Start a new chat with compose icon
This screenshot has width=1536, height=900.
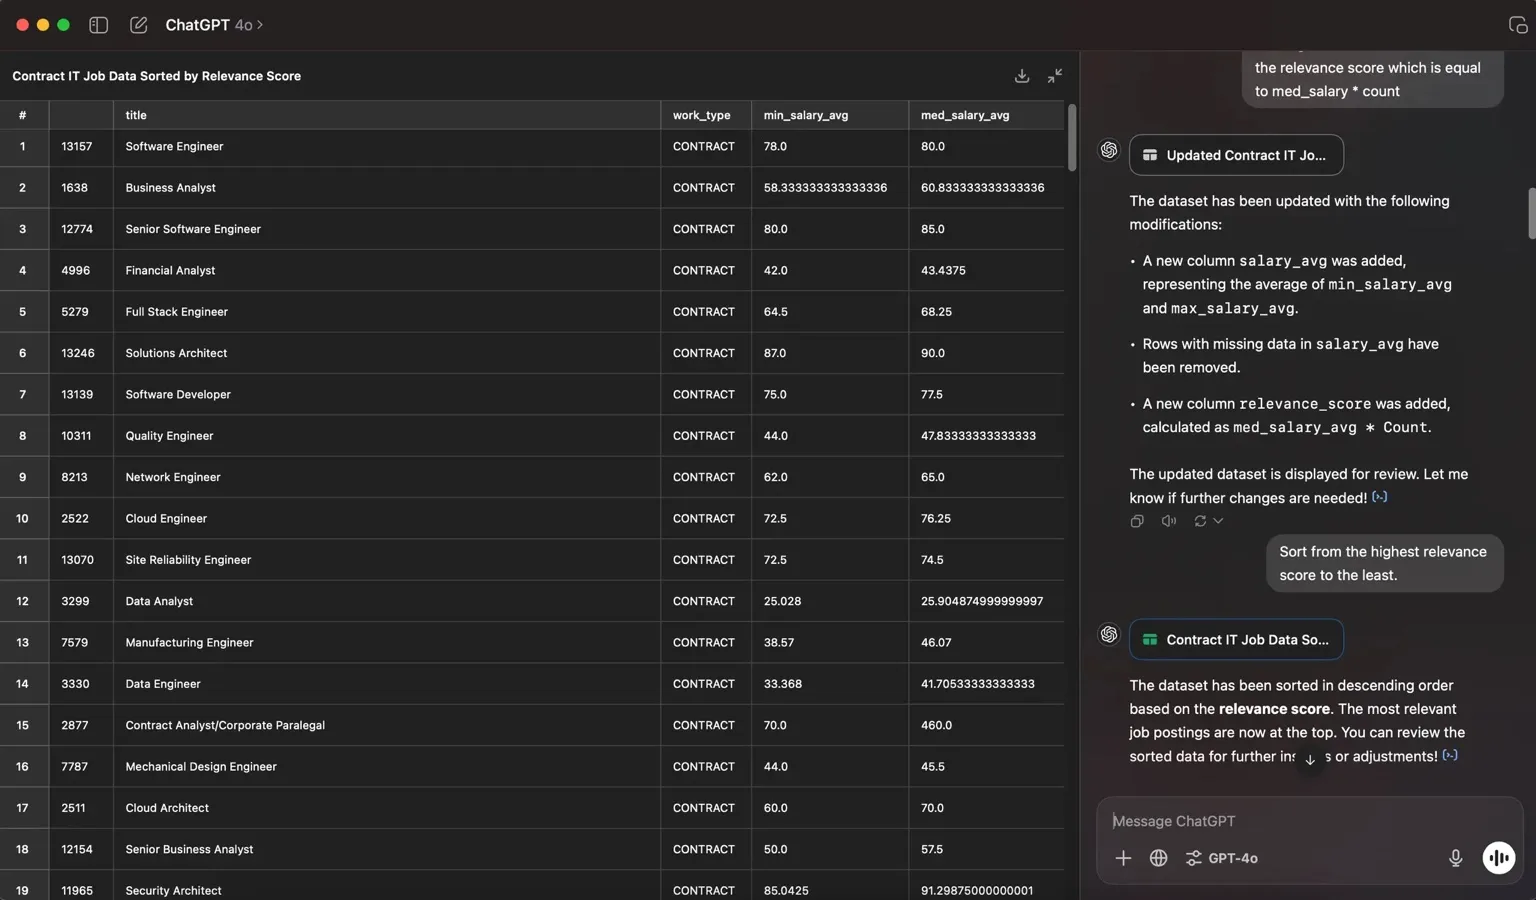click(x=139, y=25)
